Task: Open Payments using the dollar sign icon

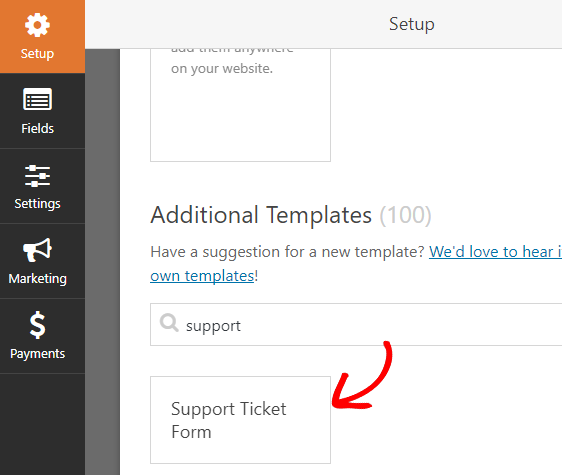Action: tap(37, 325)
